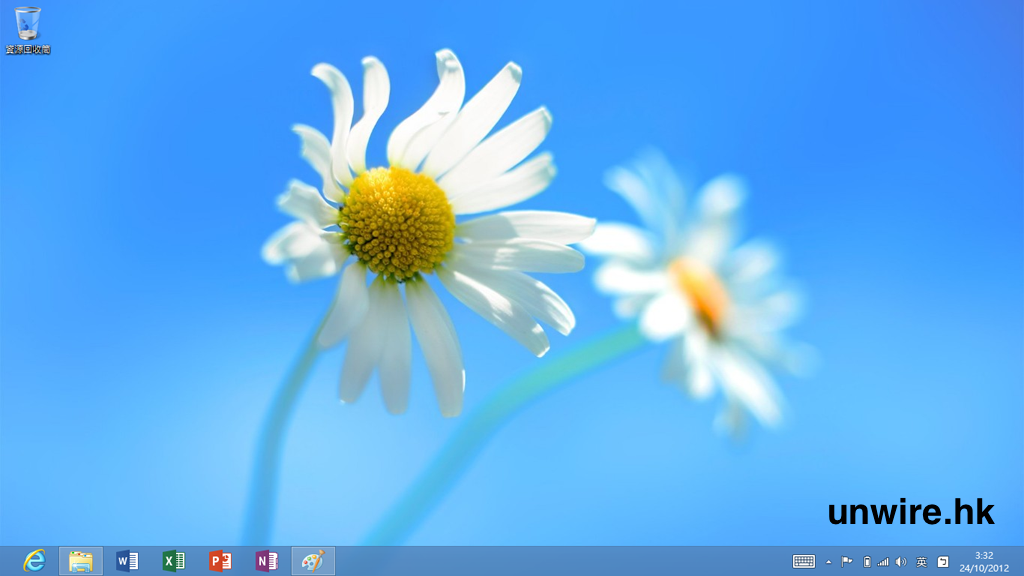Open the clock showing 3:32
This screenshot has width=1024, height=576.
[984, 555]
